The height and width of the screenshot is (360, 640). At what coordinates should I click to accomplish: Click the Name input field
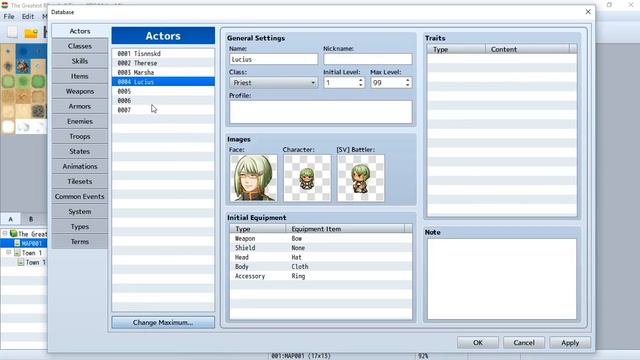[273, 60]
